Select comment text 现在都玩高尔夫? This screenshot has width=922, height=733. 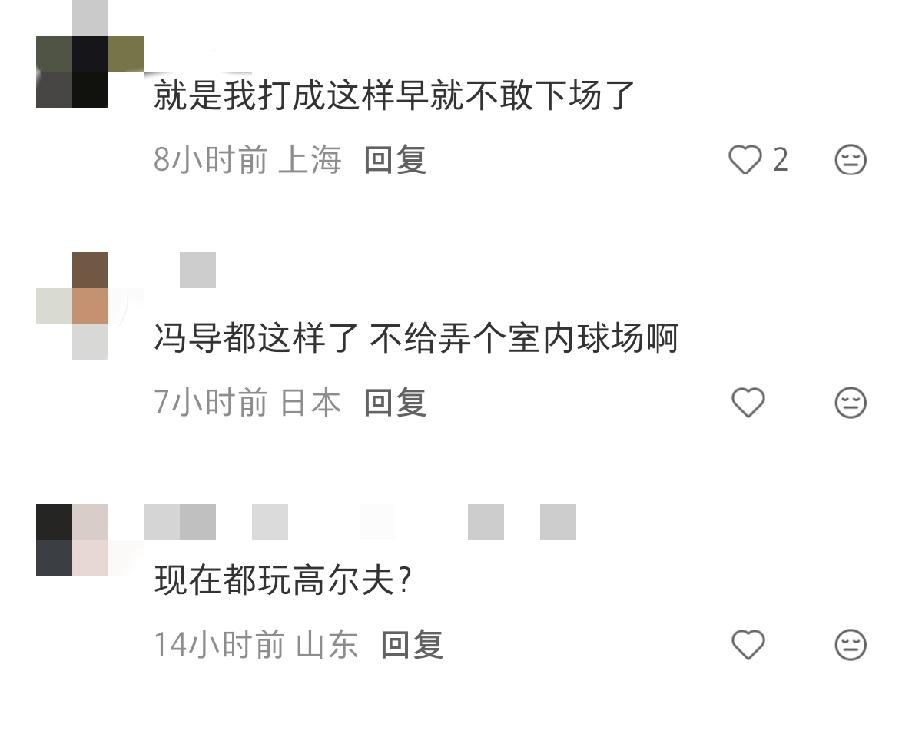282,580
